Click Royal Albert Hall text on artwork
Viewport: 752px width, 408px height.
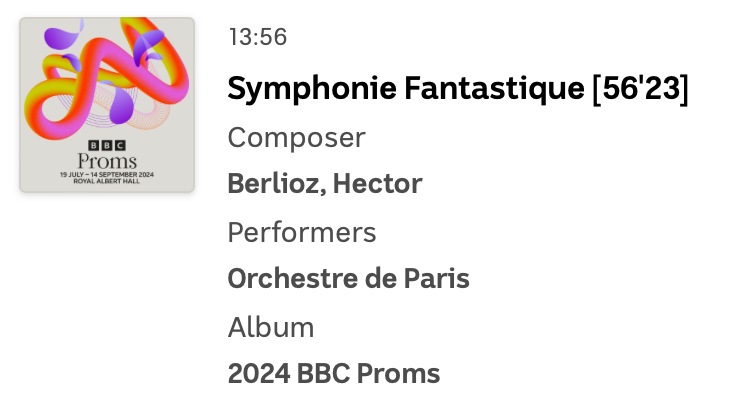(x=107, y=182)
